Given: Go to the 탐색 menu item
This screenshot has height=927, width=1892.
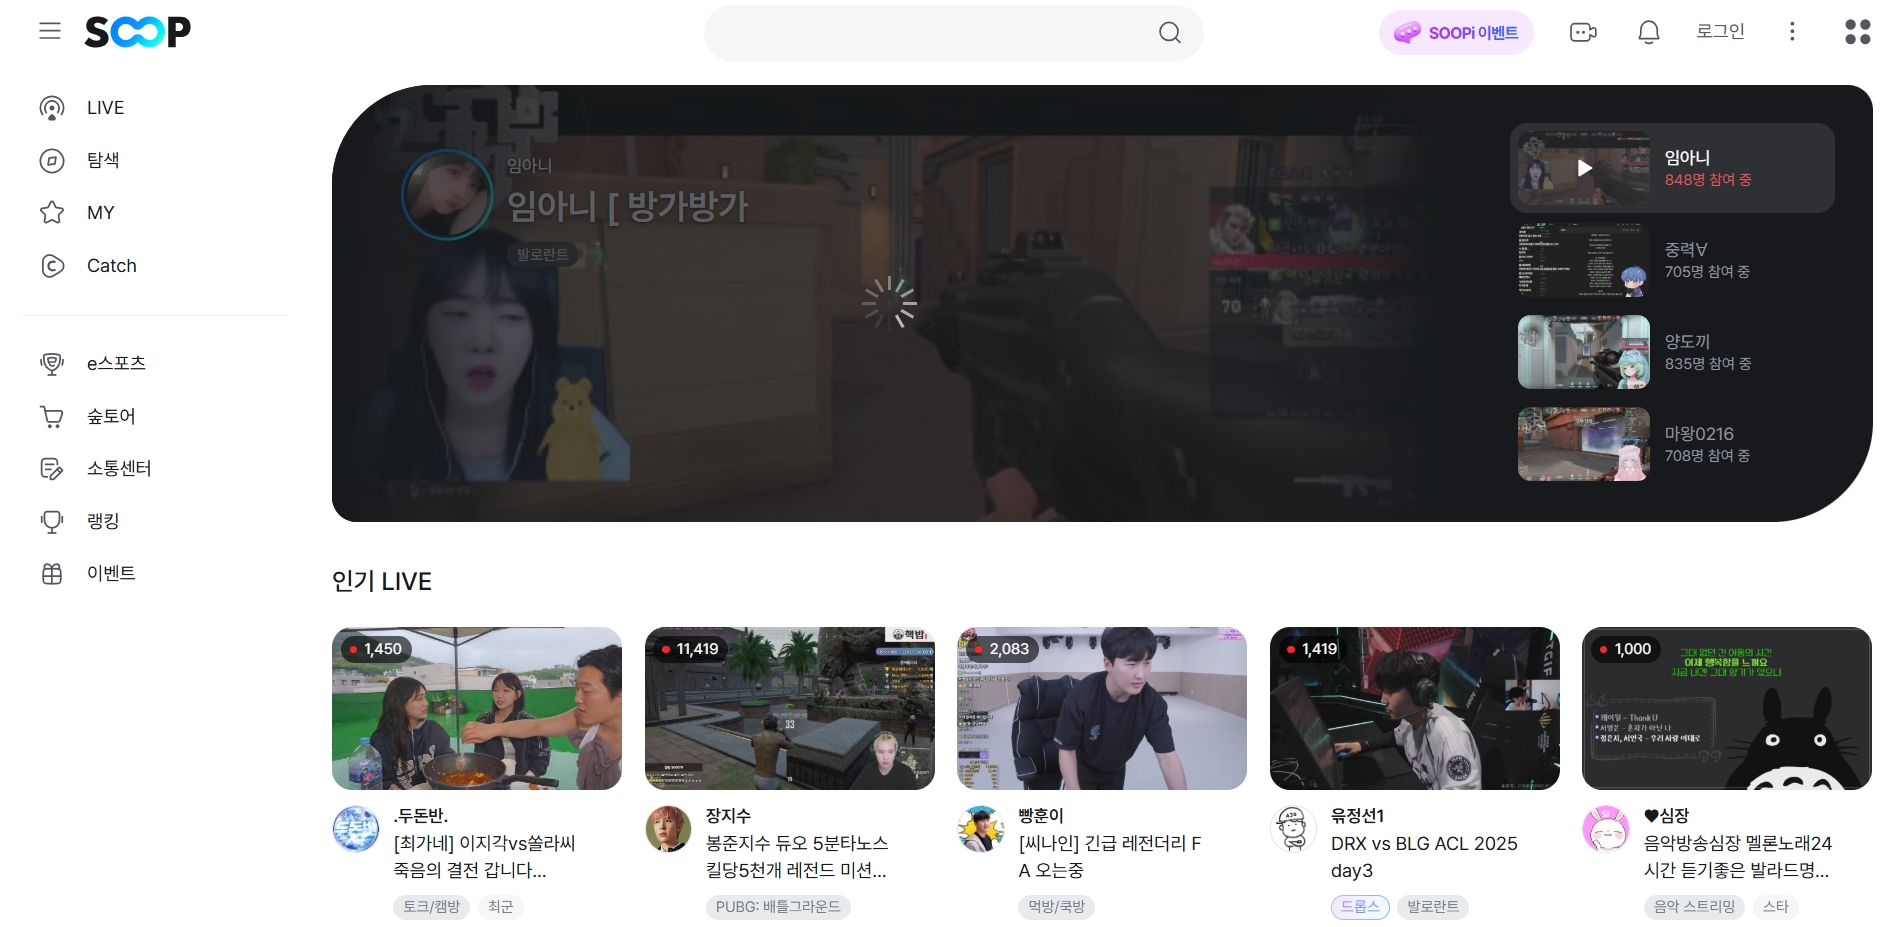Looking at the screenshot, I should pos(101,160).
